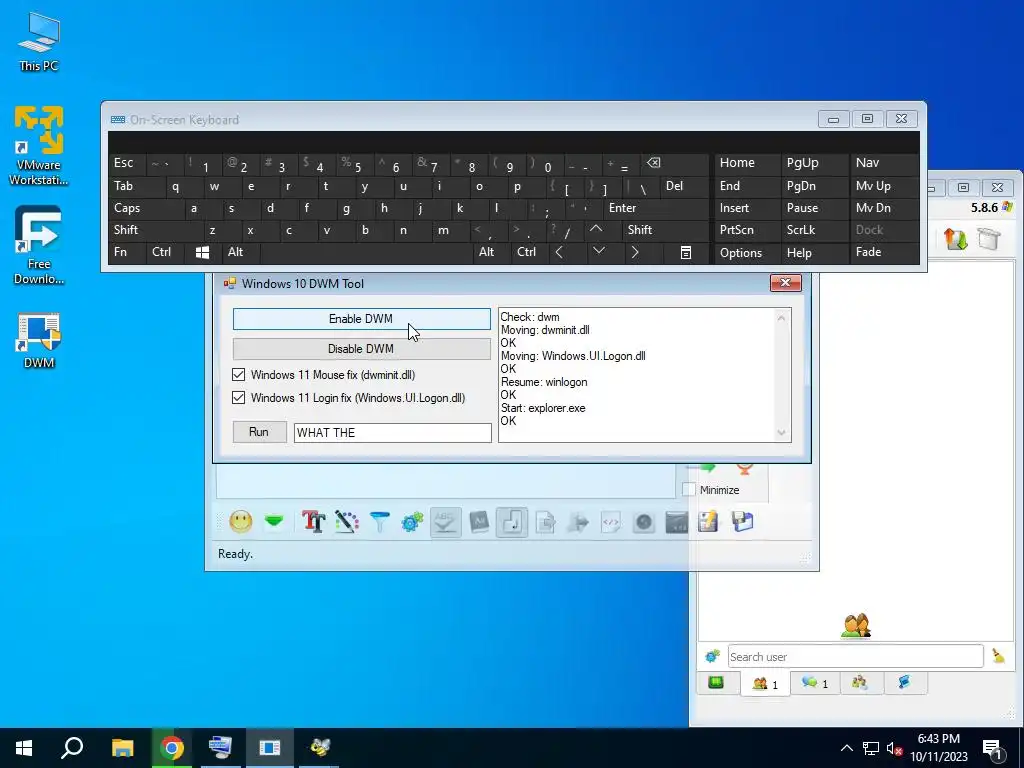Toggle the Nav key on On-Screen Keyboard

click(884, 163)
